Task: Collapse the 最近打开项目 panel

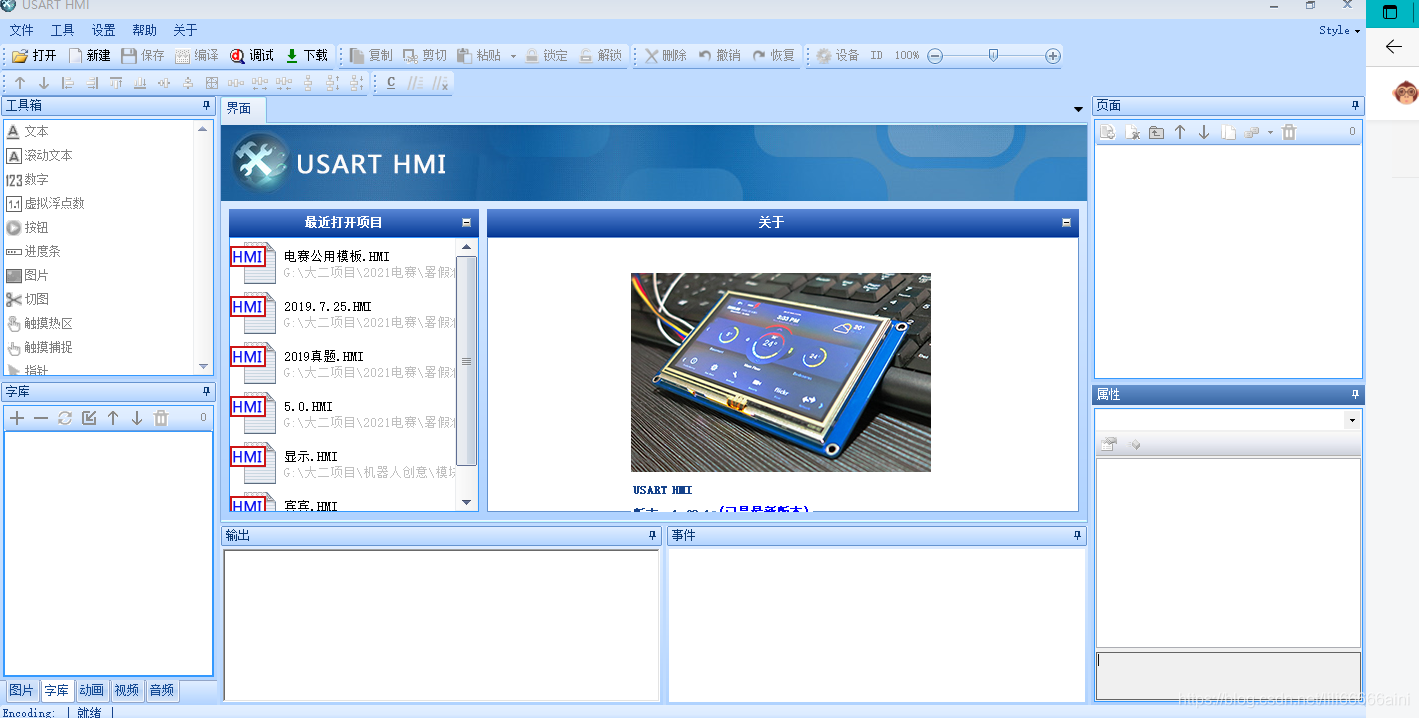Action: [x=466, y=223]
